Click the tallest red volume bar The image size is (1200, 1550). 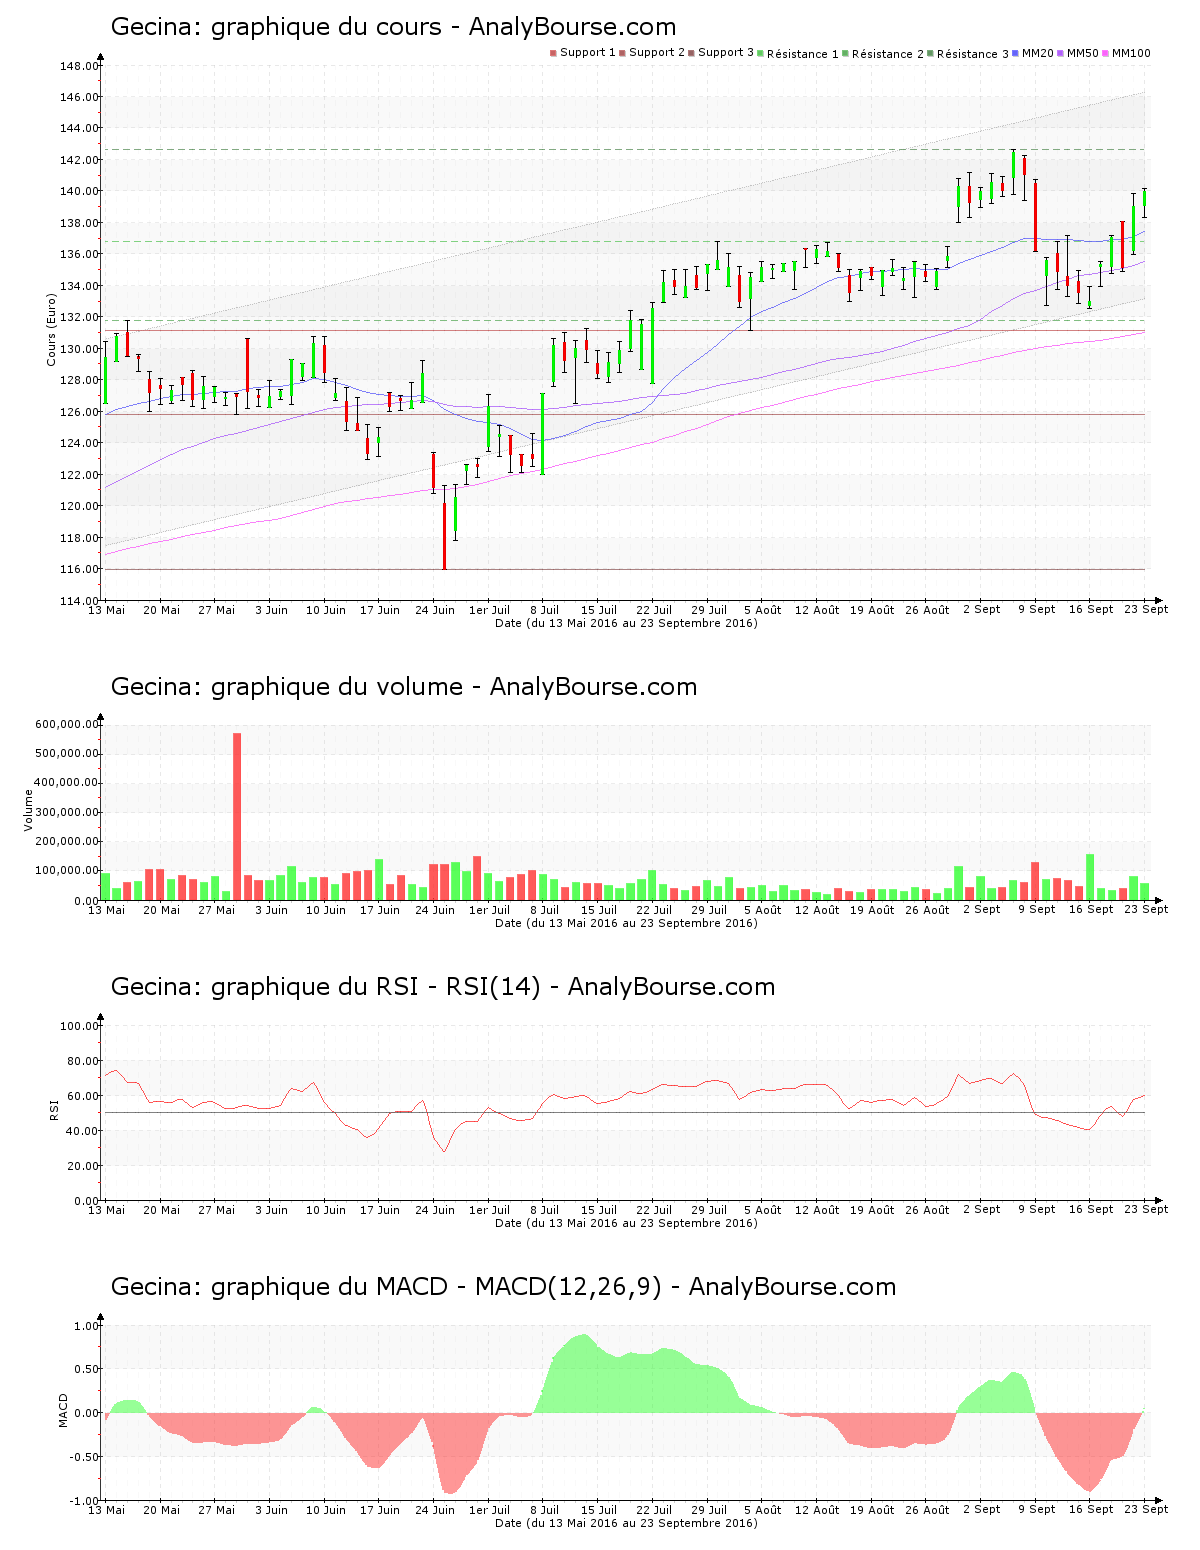(x=237, y=816)
